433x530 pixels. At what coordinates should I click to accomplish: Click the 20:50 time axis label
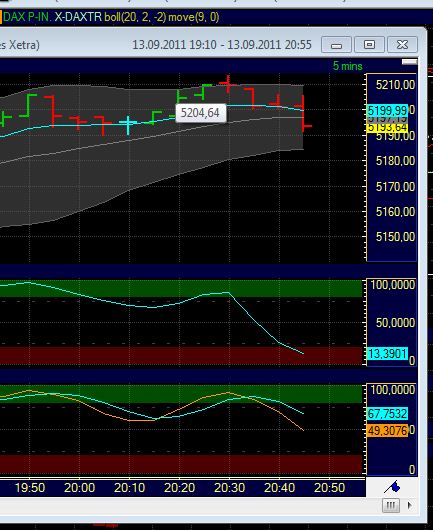330,488
